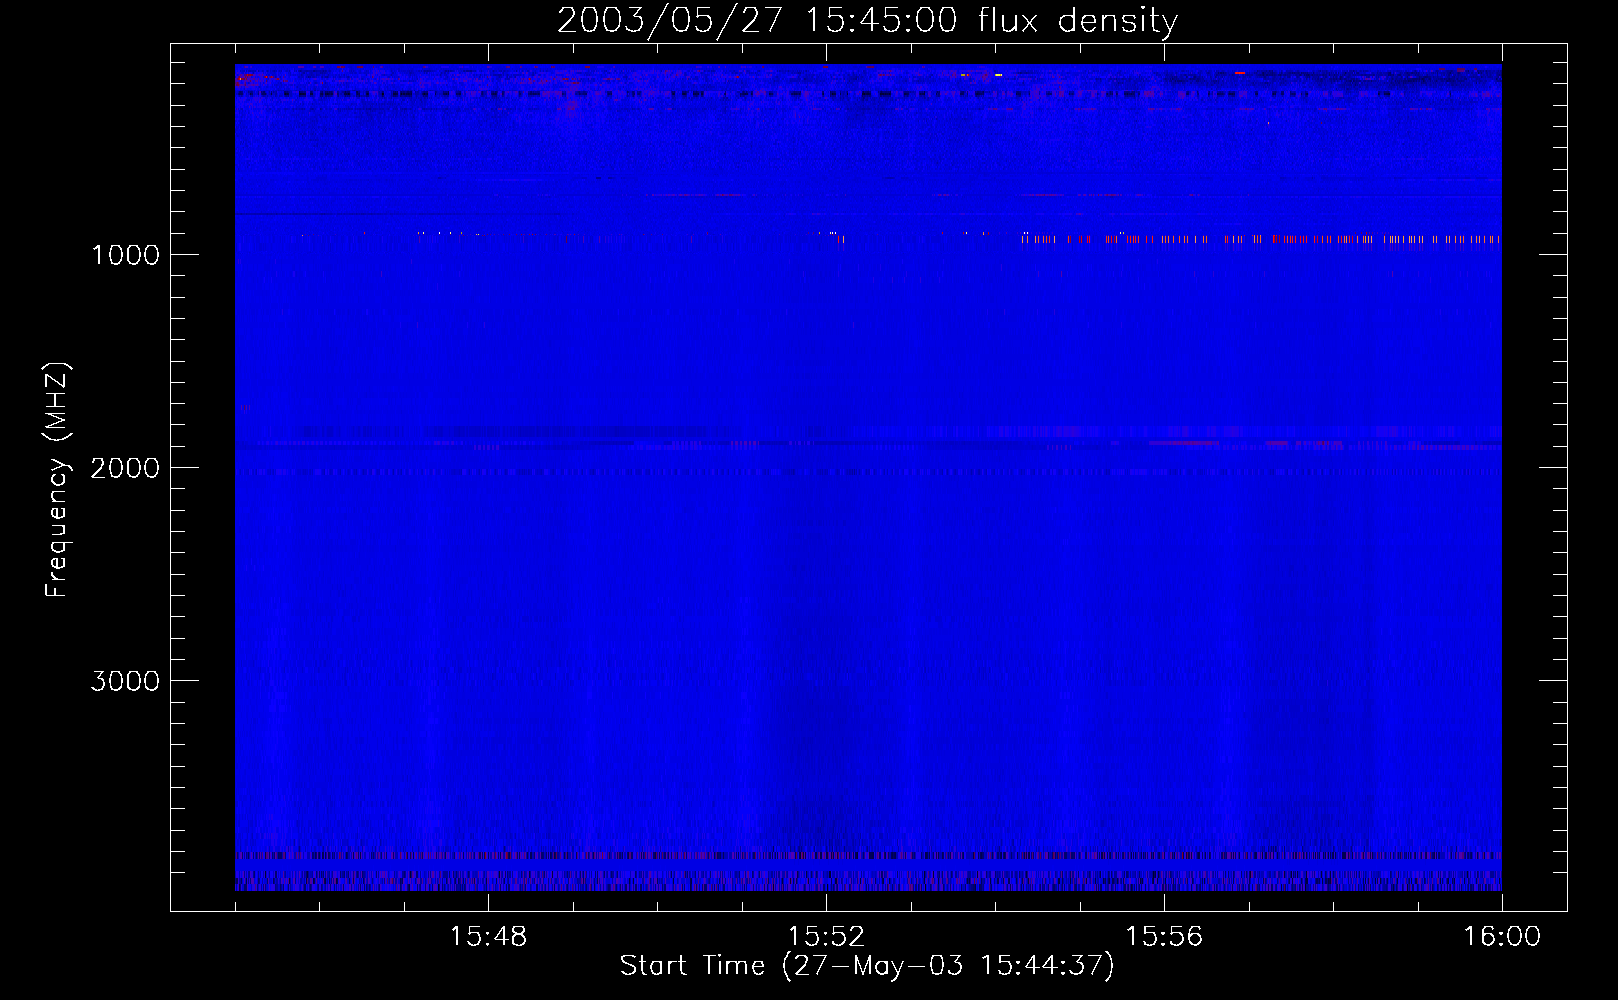Select the 1000 frequency axis label
1618x1000 pixels.
click(x=125, y=255)
